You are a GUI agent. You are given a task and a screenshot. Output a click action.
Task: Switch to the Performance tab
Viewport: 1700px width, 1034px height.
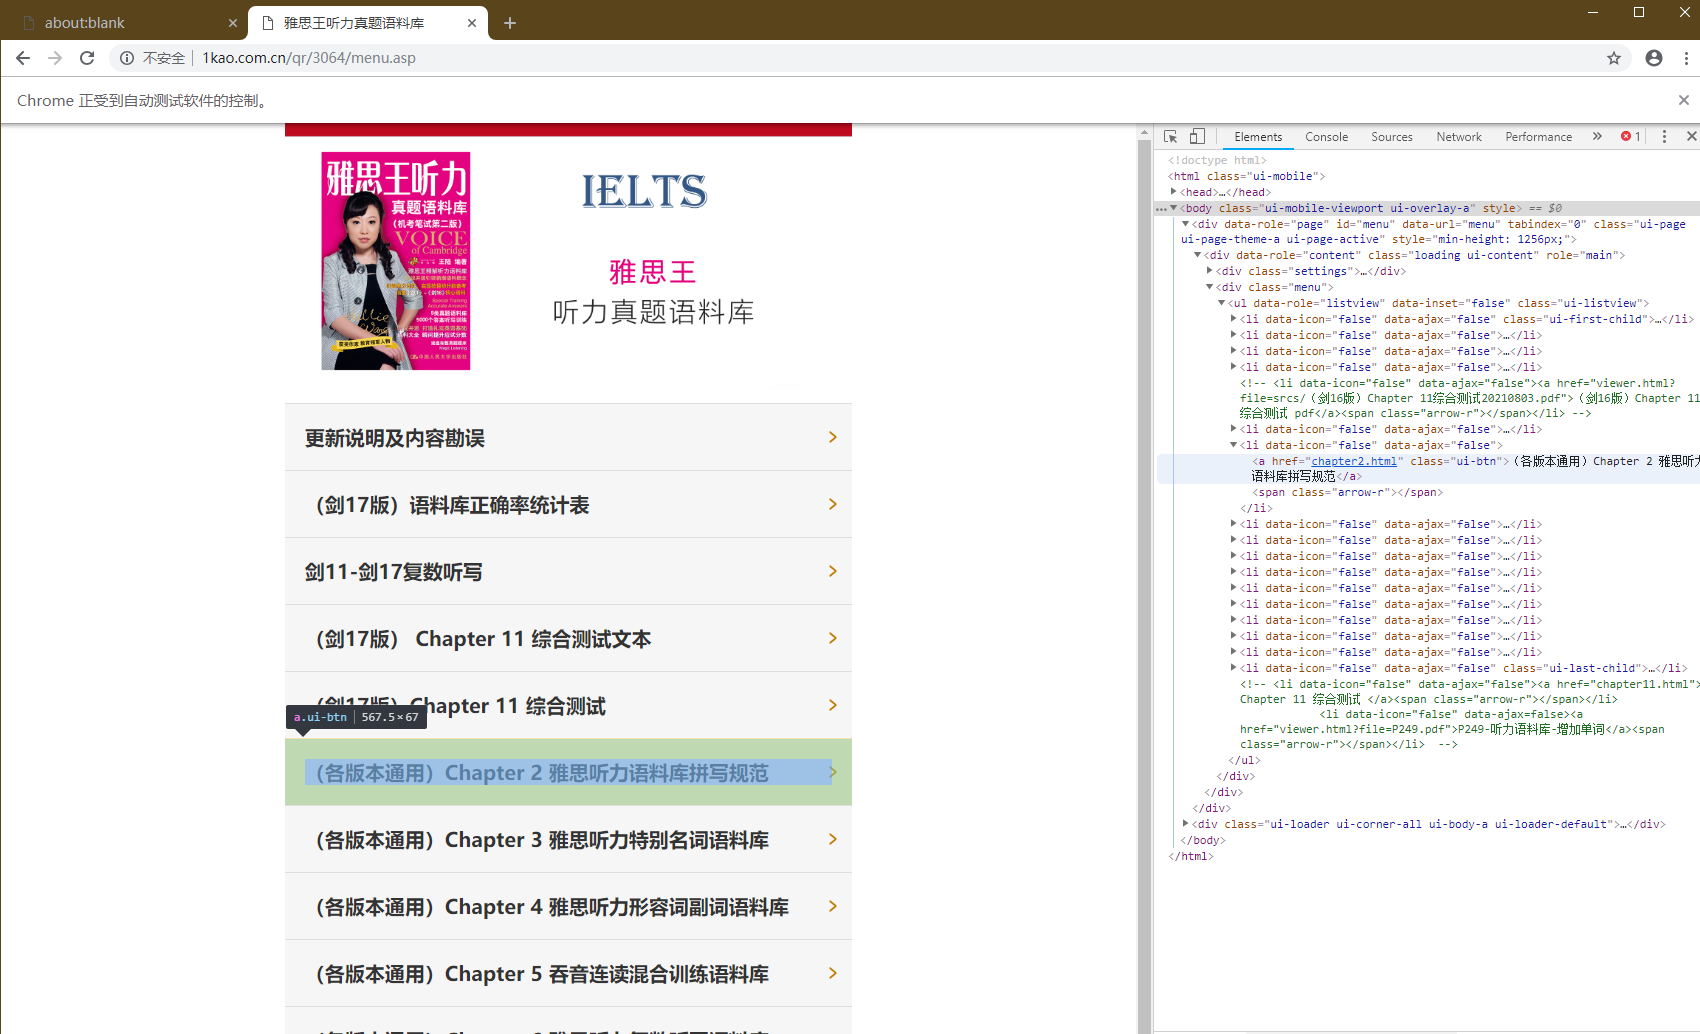(1538, 137)
